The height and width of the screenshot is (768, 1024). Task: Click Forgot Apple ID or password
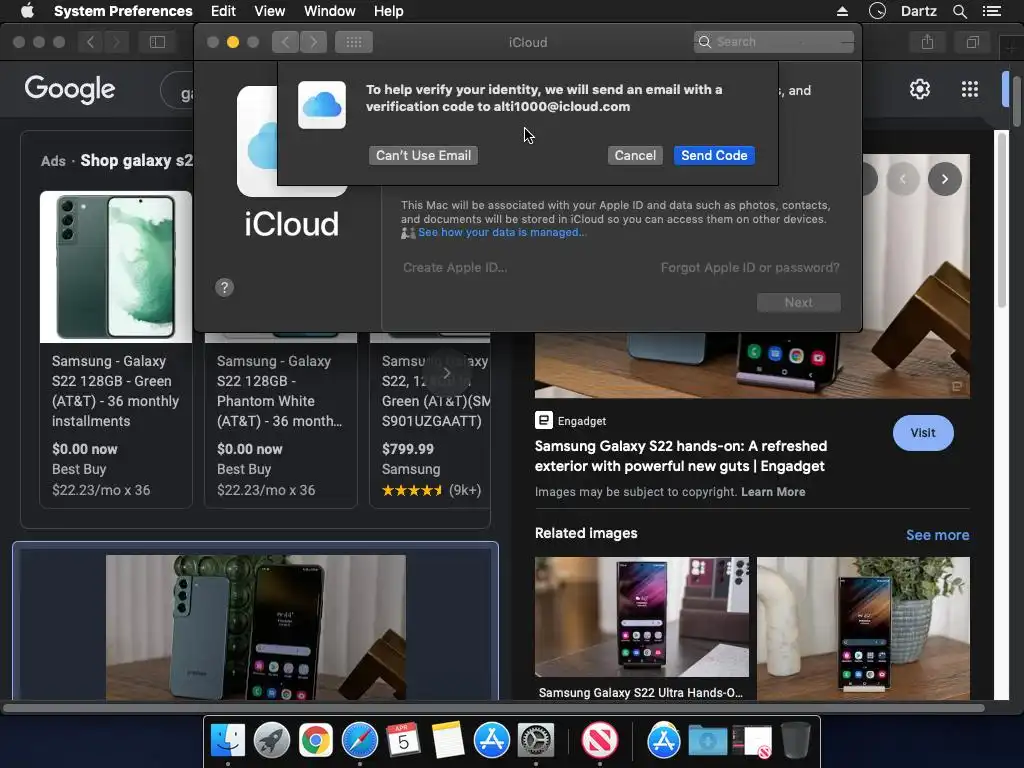[750, 268]
